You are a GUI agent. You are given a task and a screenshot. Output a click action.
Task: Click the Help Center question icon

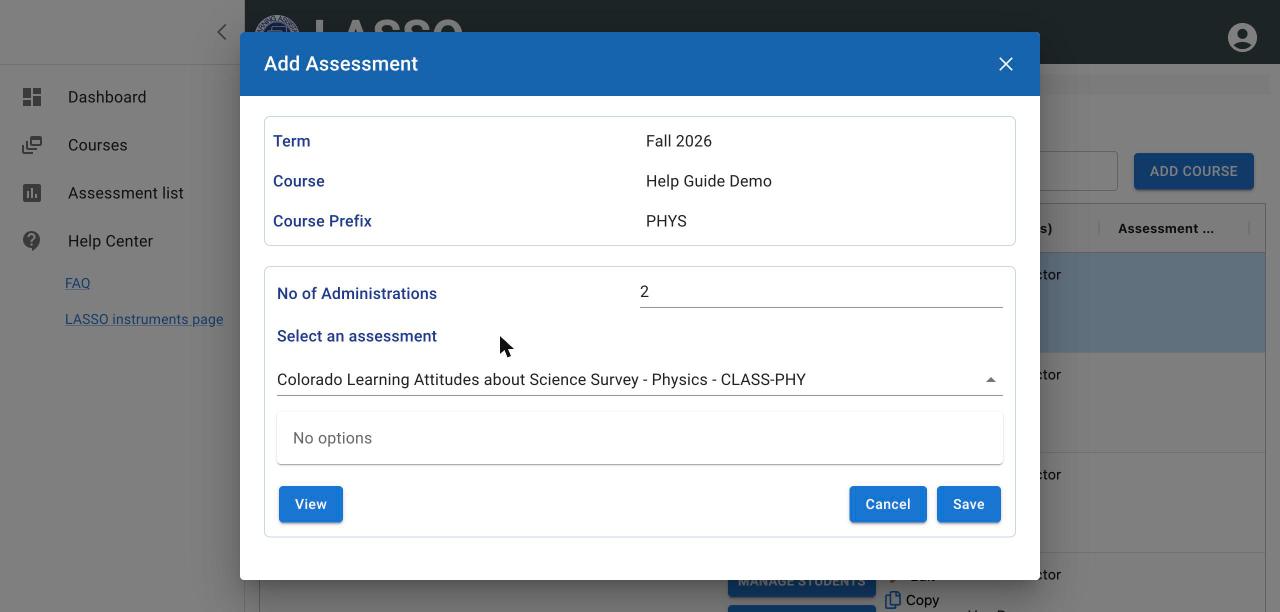click(x=32, y=241)
